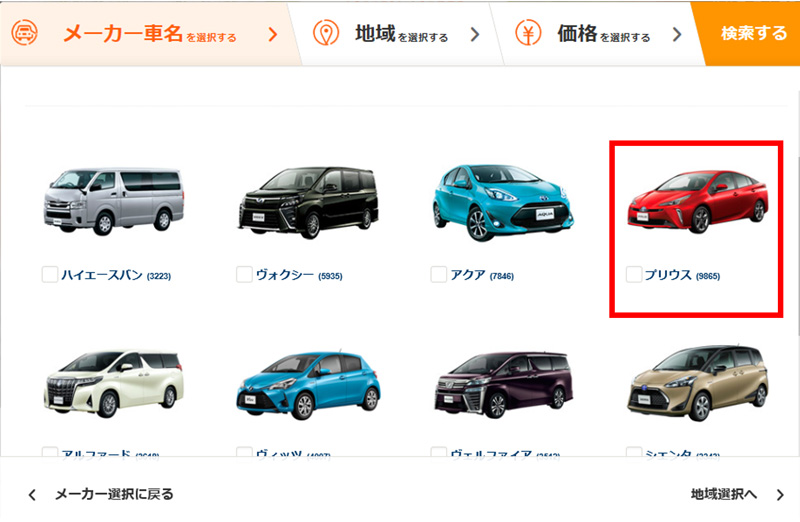
Task: Select the blue Vitz hatchback image
Action: (x=308, y=385)
